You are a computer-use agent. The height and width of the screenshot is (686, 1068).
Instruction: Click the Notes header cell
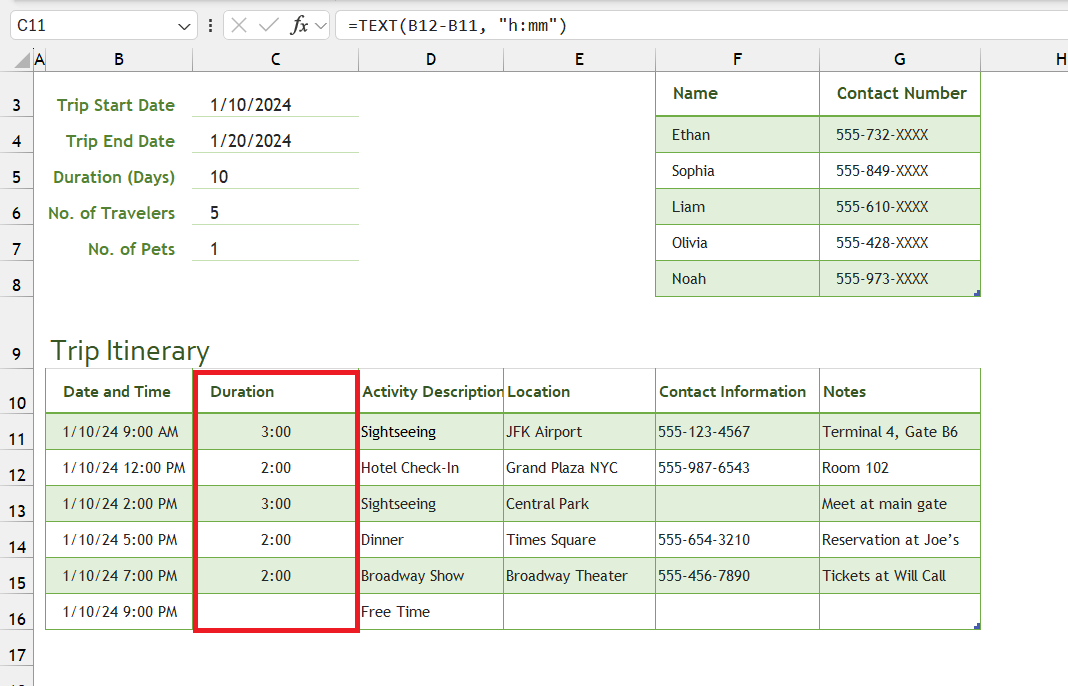(x=900, y=392)
